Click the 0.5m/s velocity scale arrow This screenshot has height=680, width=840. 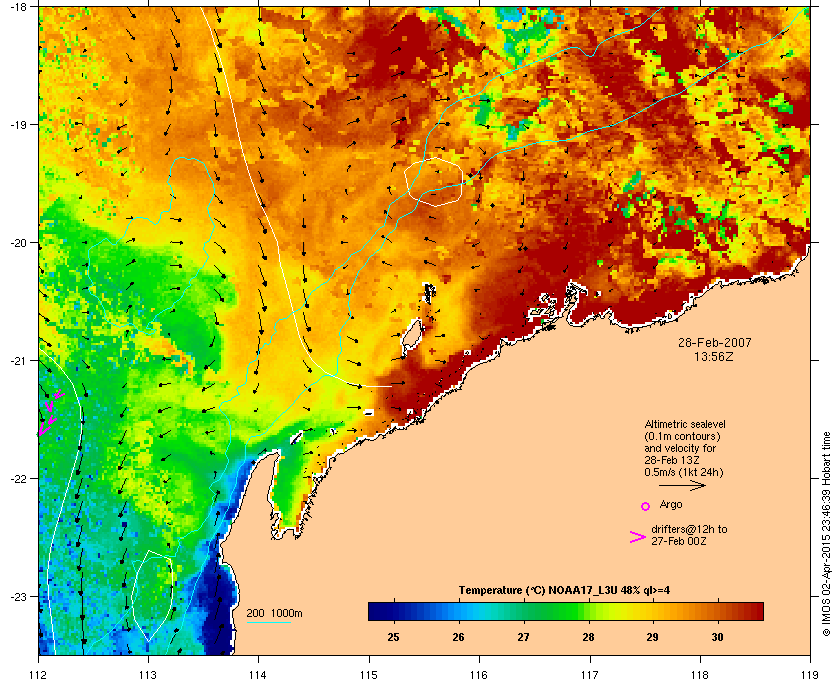(682, 486)
